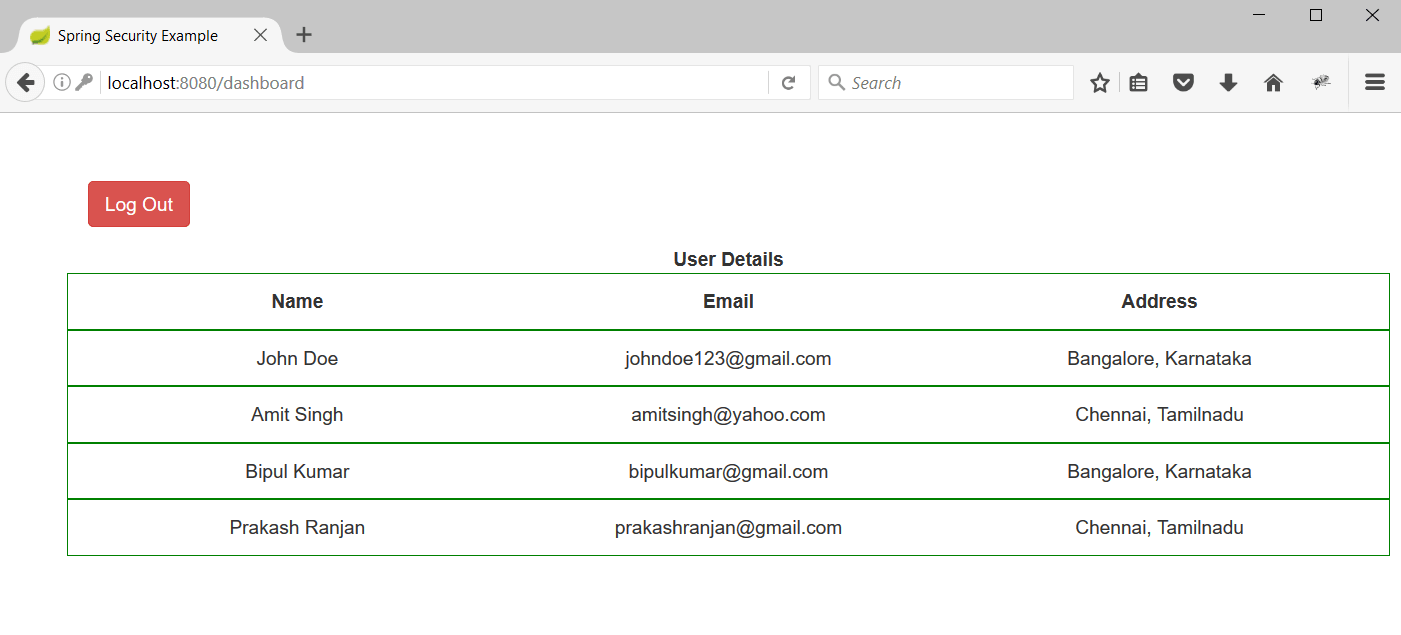This screenshot has width=1401, height=635.
Task: Close the Spring Security Example tab
Action: click(x=260, y=35)
